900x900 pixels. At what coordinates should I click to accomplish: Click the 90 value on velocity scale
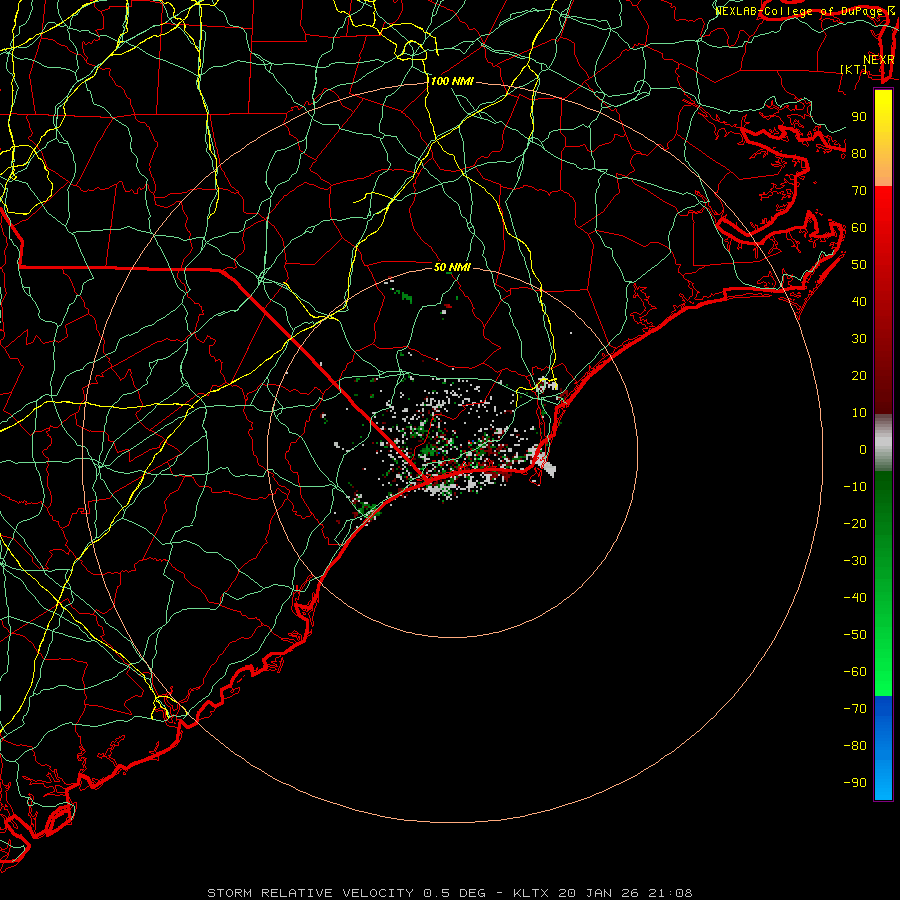(859, 117)
